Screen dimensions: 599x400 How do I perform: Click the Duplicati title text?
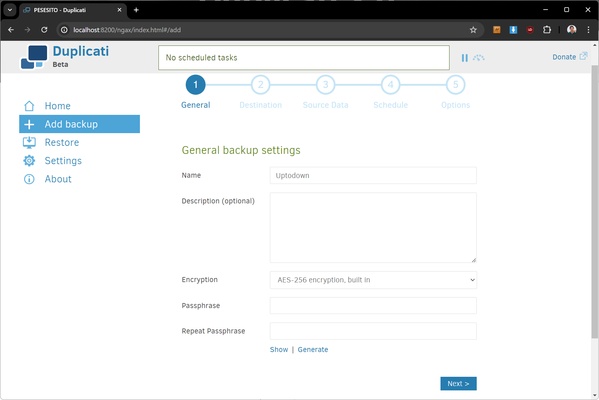(x=81, y=51)
